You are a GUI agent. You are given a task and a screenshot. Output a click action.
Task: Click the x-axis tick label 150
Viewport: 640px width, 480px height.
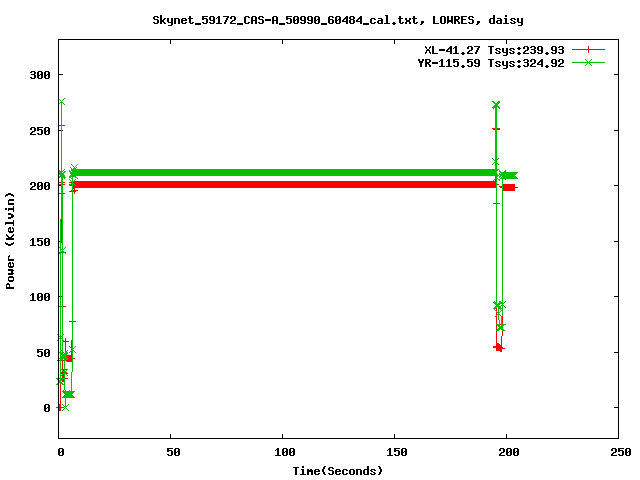coord(396,452)
